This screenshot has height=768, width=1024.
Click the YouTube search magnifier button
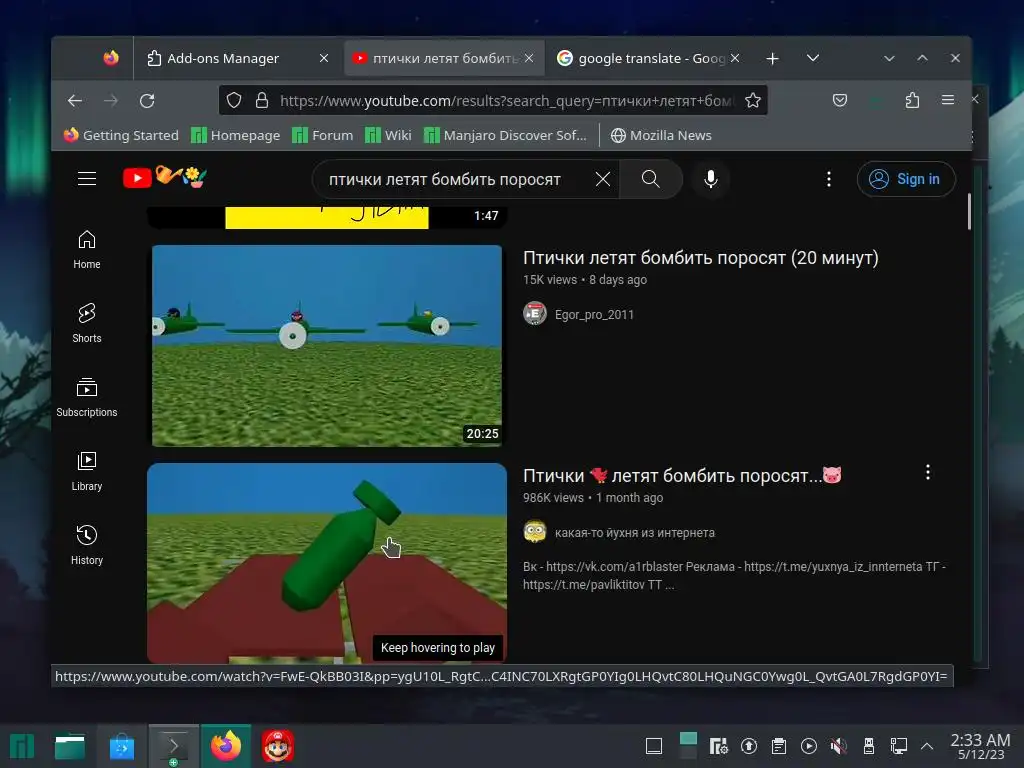click(650, 179)
